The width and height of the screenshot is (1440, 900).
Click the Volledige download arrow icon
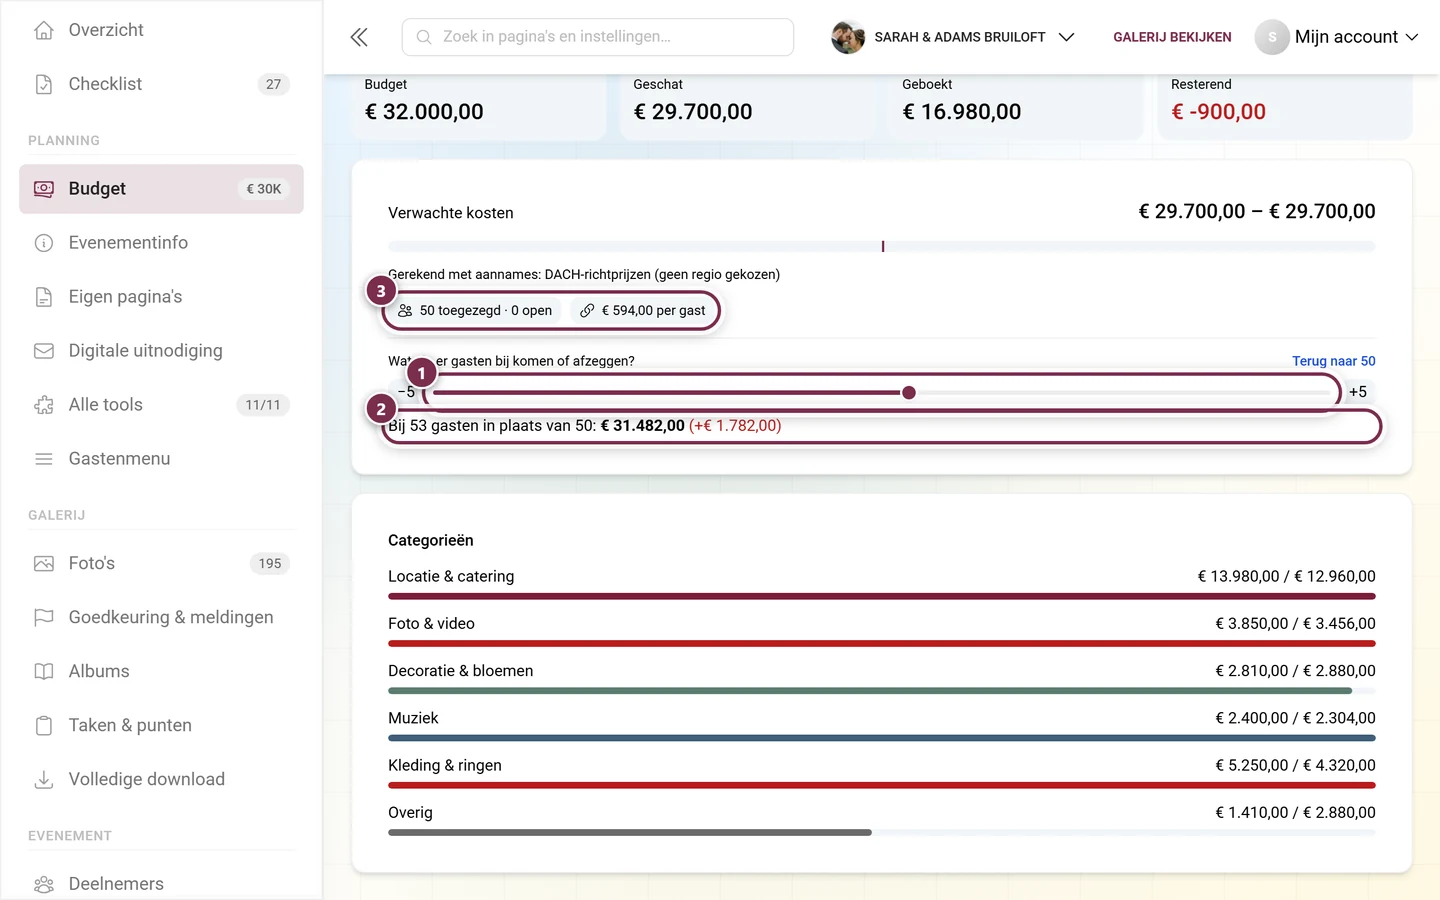pos(44,779)
